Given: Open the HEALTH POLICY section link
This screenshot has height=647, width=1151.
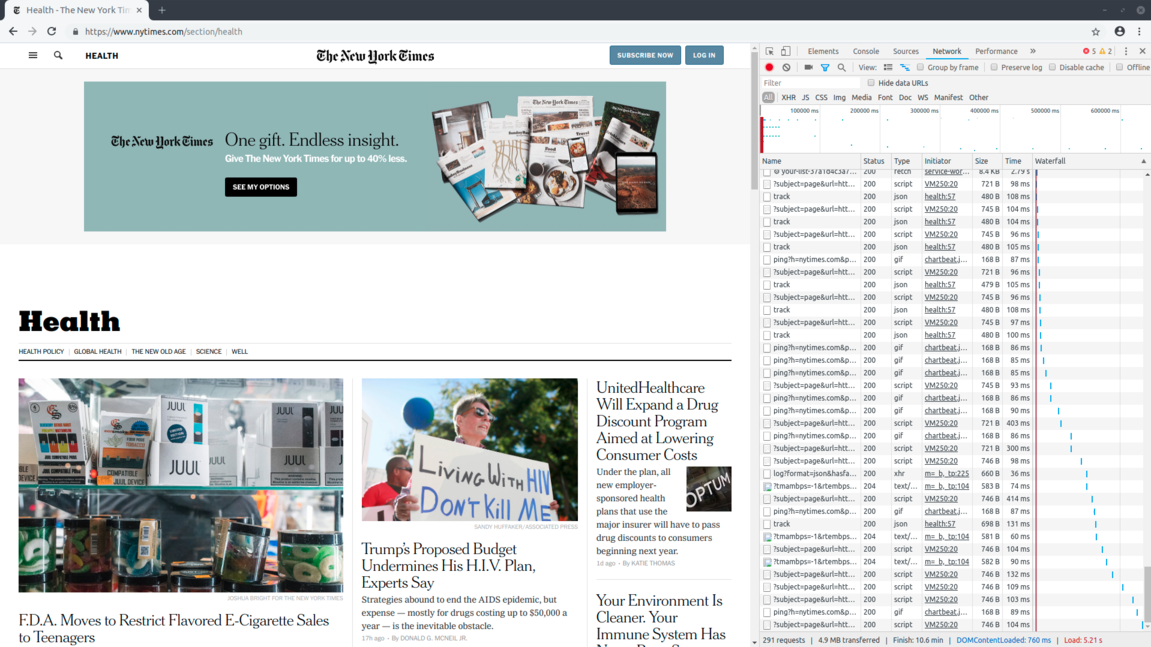Looking at the screenshot, I should (41, 351).
